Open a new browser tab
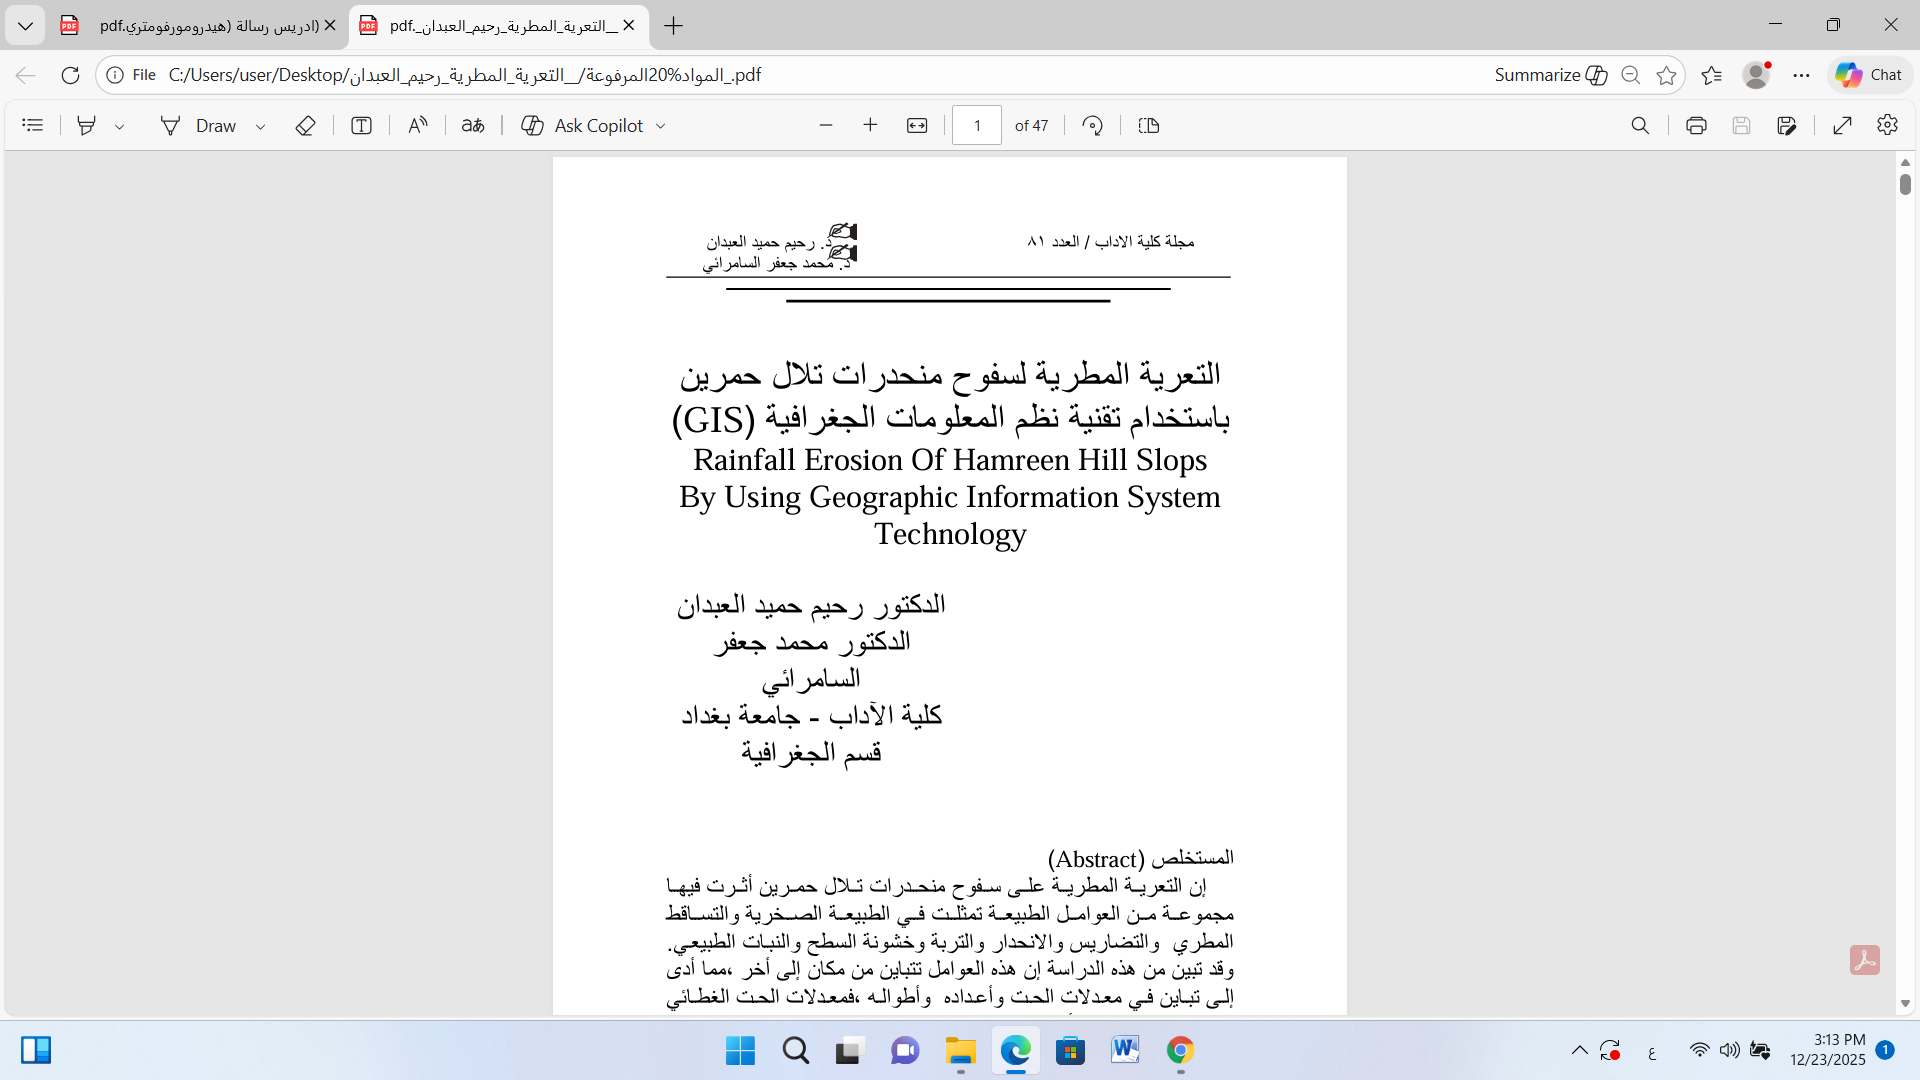The width and height of the screenshot is (1920, 1080). (674, 26)
